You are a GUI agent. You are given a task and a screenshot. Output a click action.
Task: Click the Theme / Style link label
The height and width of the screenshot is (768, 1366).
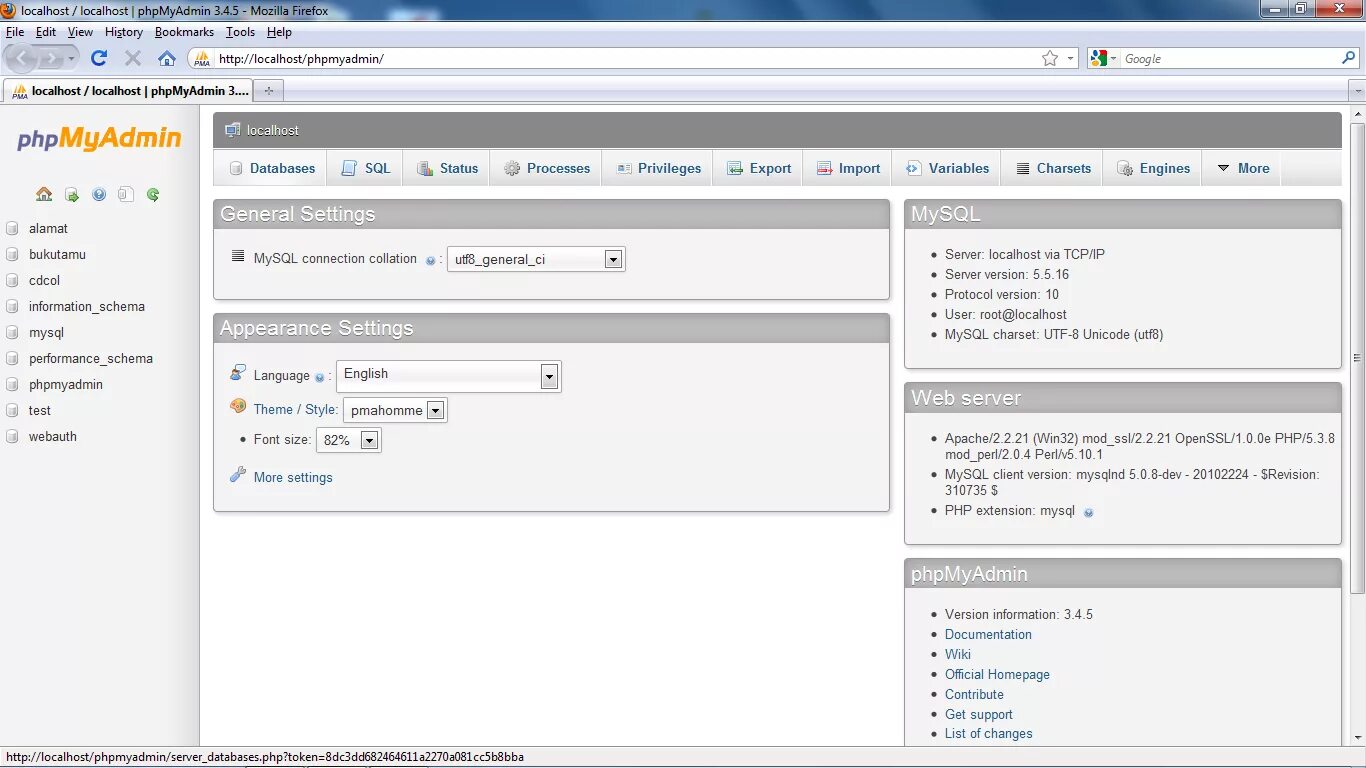coord(296,409)
